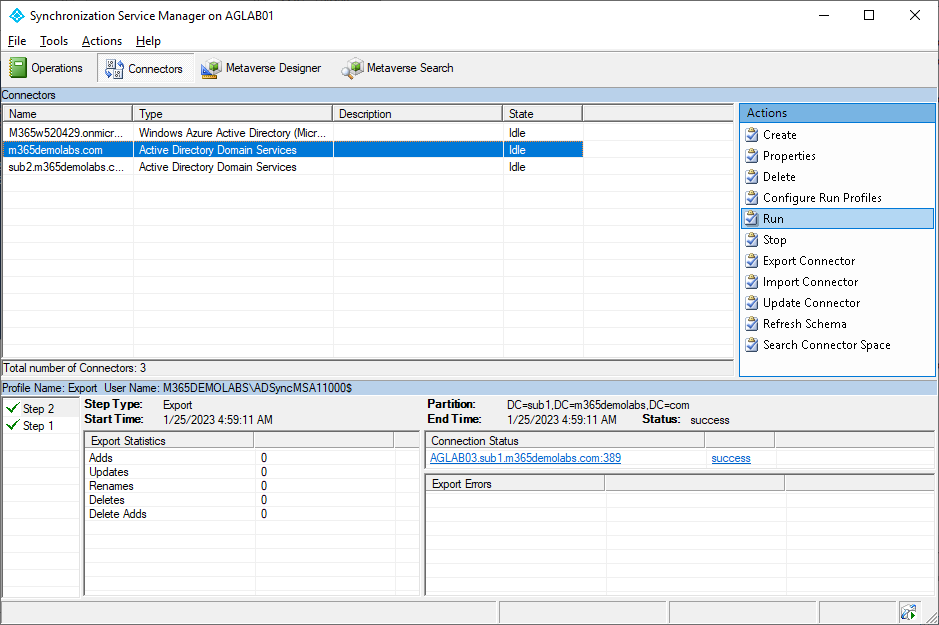Open the Tools menu
This screenshot has width=939, height=625.
54,41
